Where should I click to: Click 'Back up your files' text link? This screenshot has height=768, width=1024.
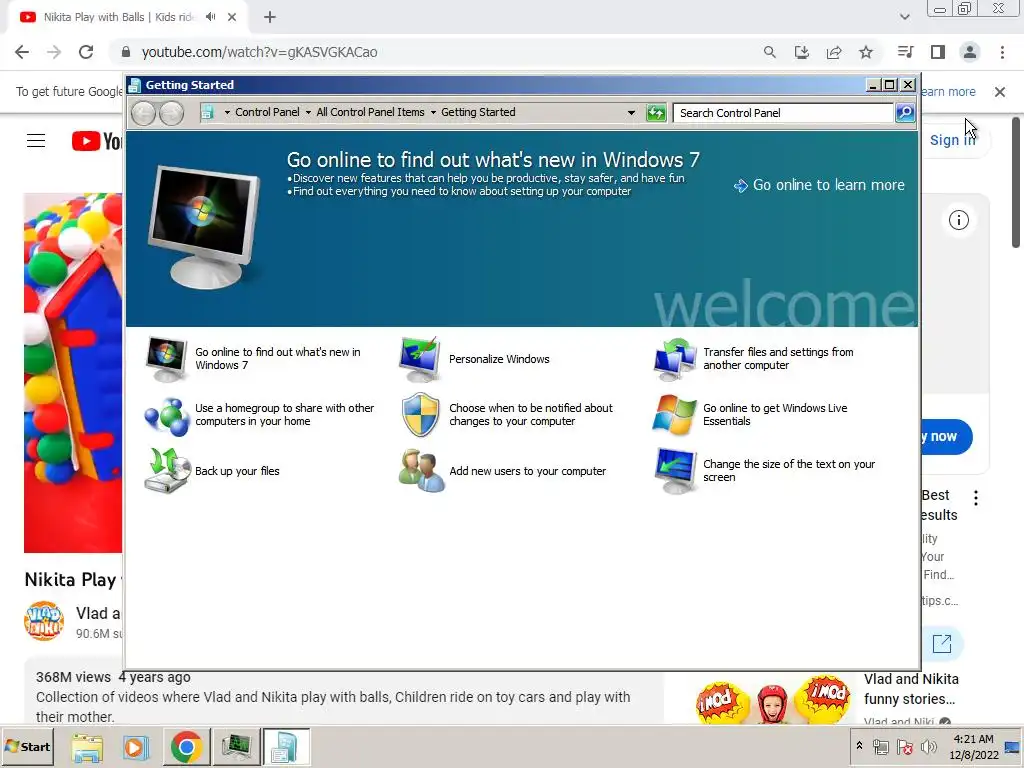tap(237, 471)
